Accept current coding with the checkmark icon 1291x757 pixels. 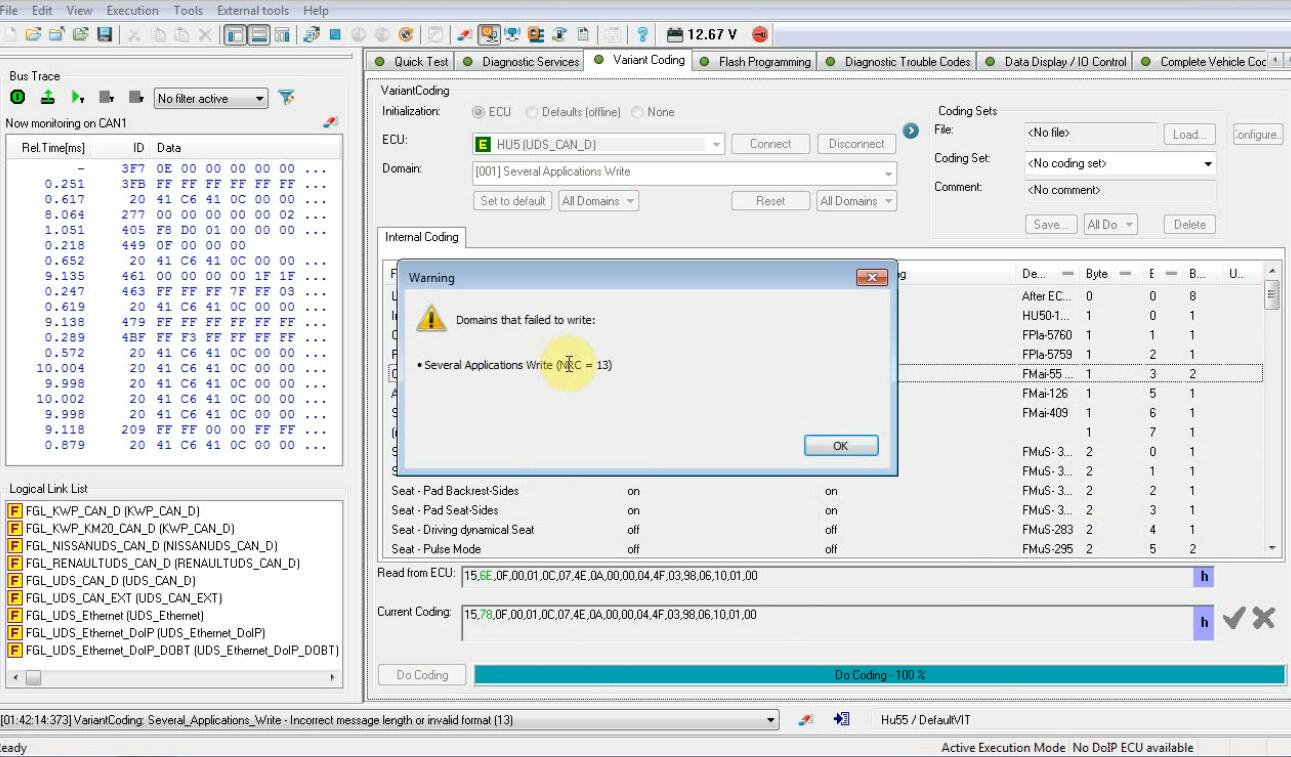(1233, 619)
